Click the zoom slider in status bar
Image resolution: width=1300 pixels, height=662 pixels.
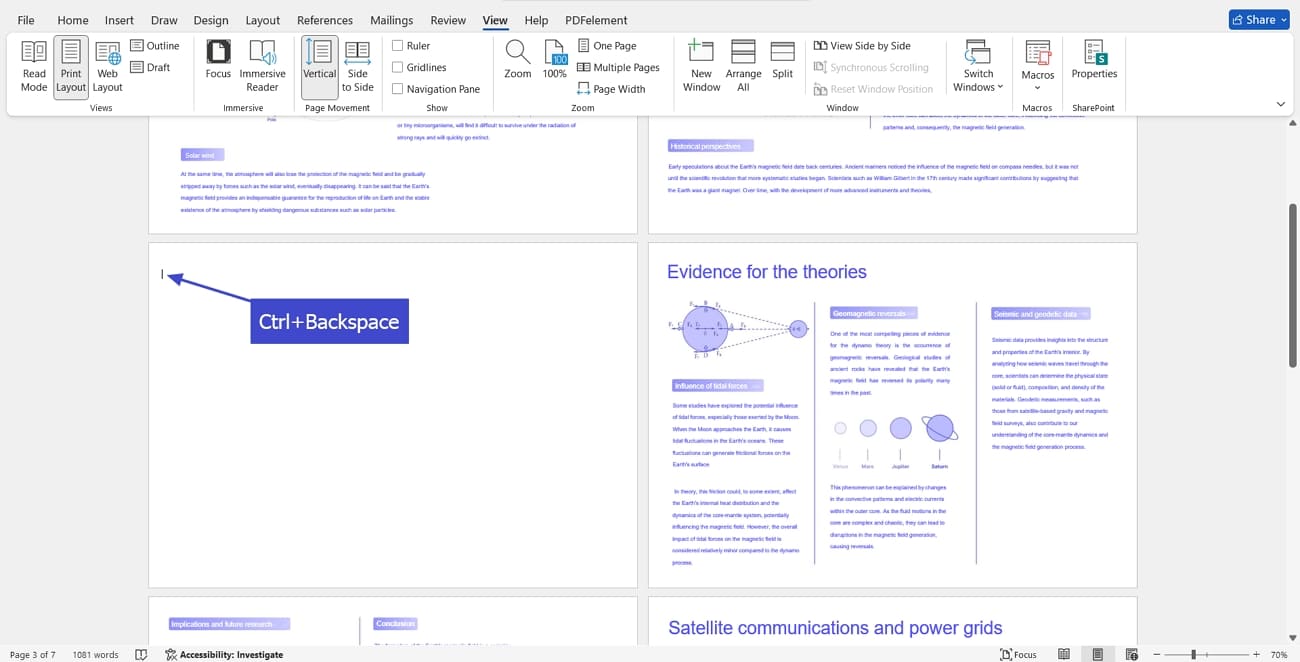[x=1205, y=654]
